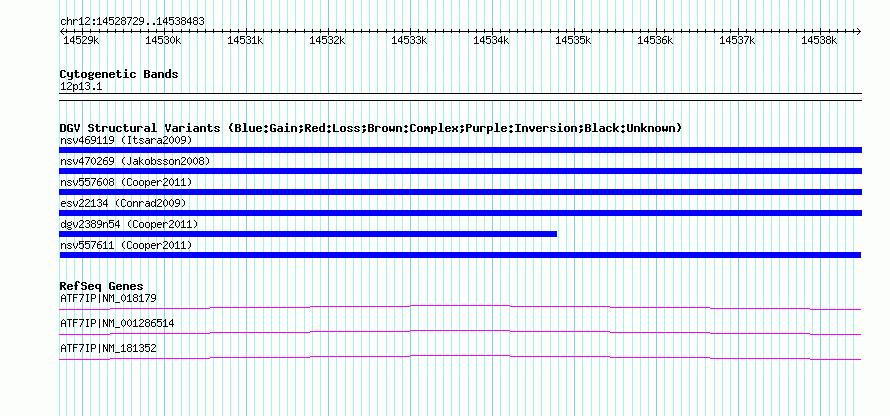Image resolution: width=890 pixels, height=416 pixels.
Task: Click the nsv470269 (Jakobsson2008) label
Action: click(x=135, y=161)
